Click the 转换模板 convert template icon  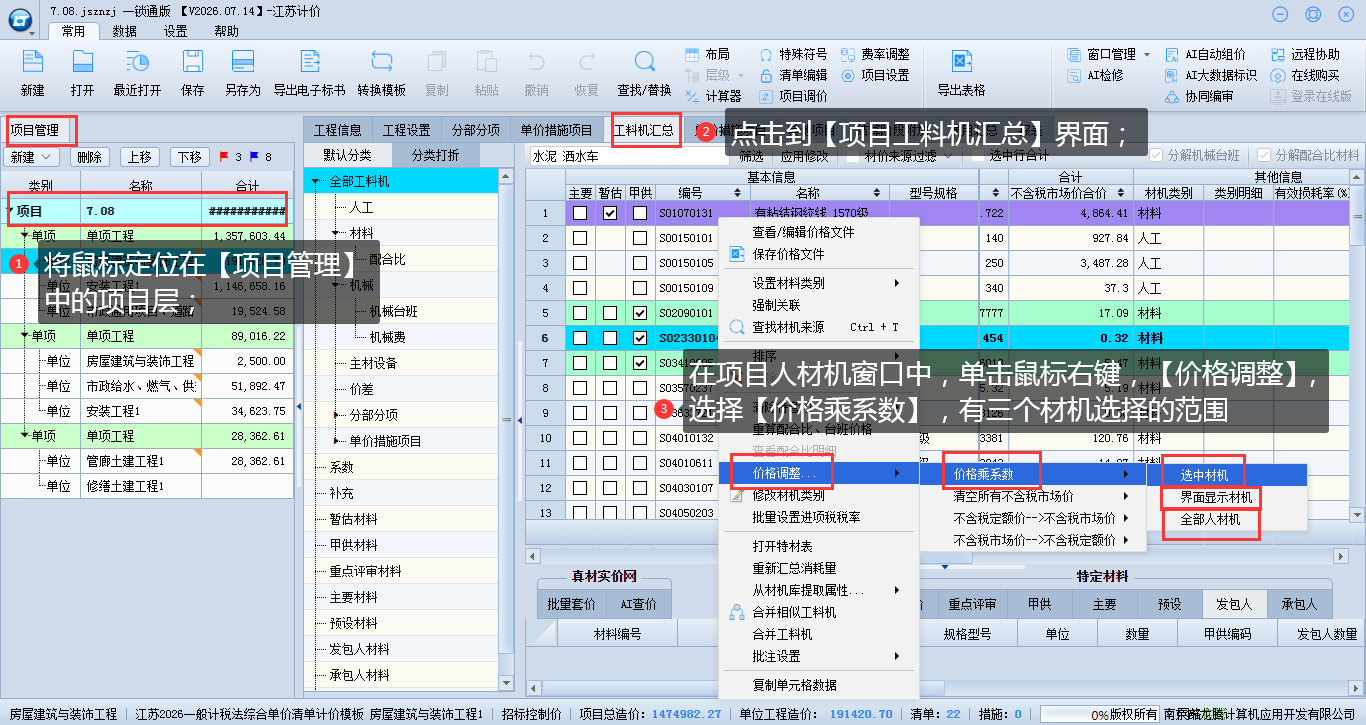pos(382,62)
